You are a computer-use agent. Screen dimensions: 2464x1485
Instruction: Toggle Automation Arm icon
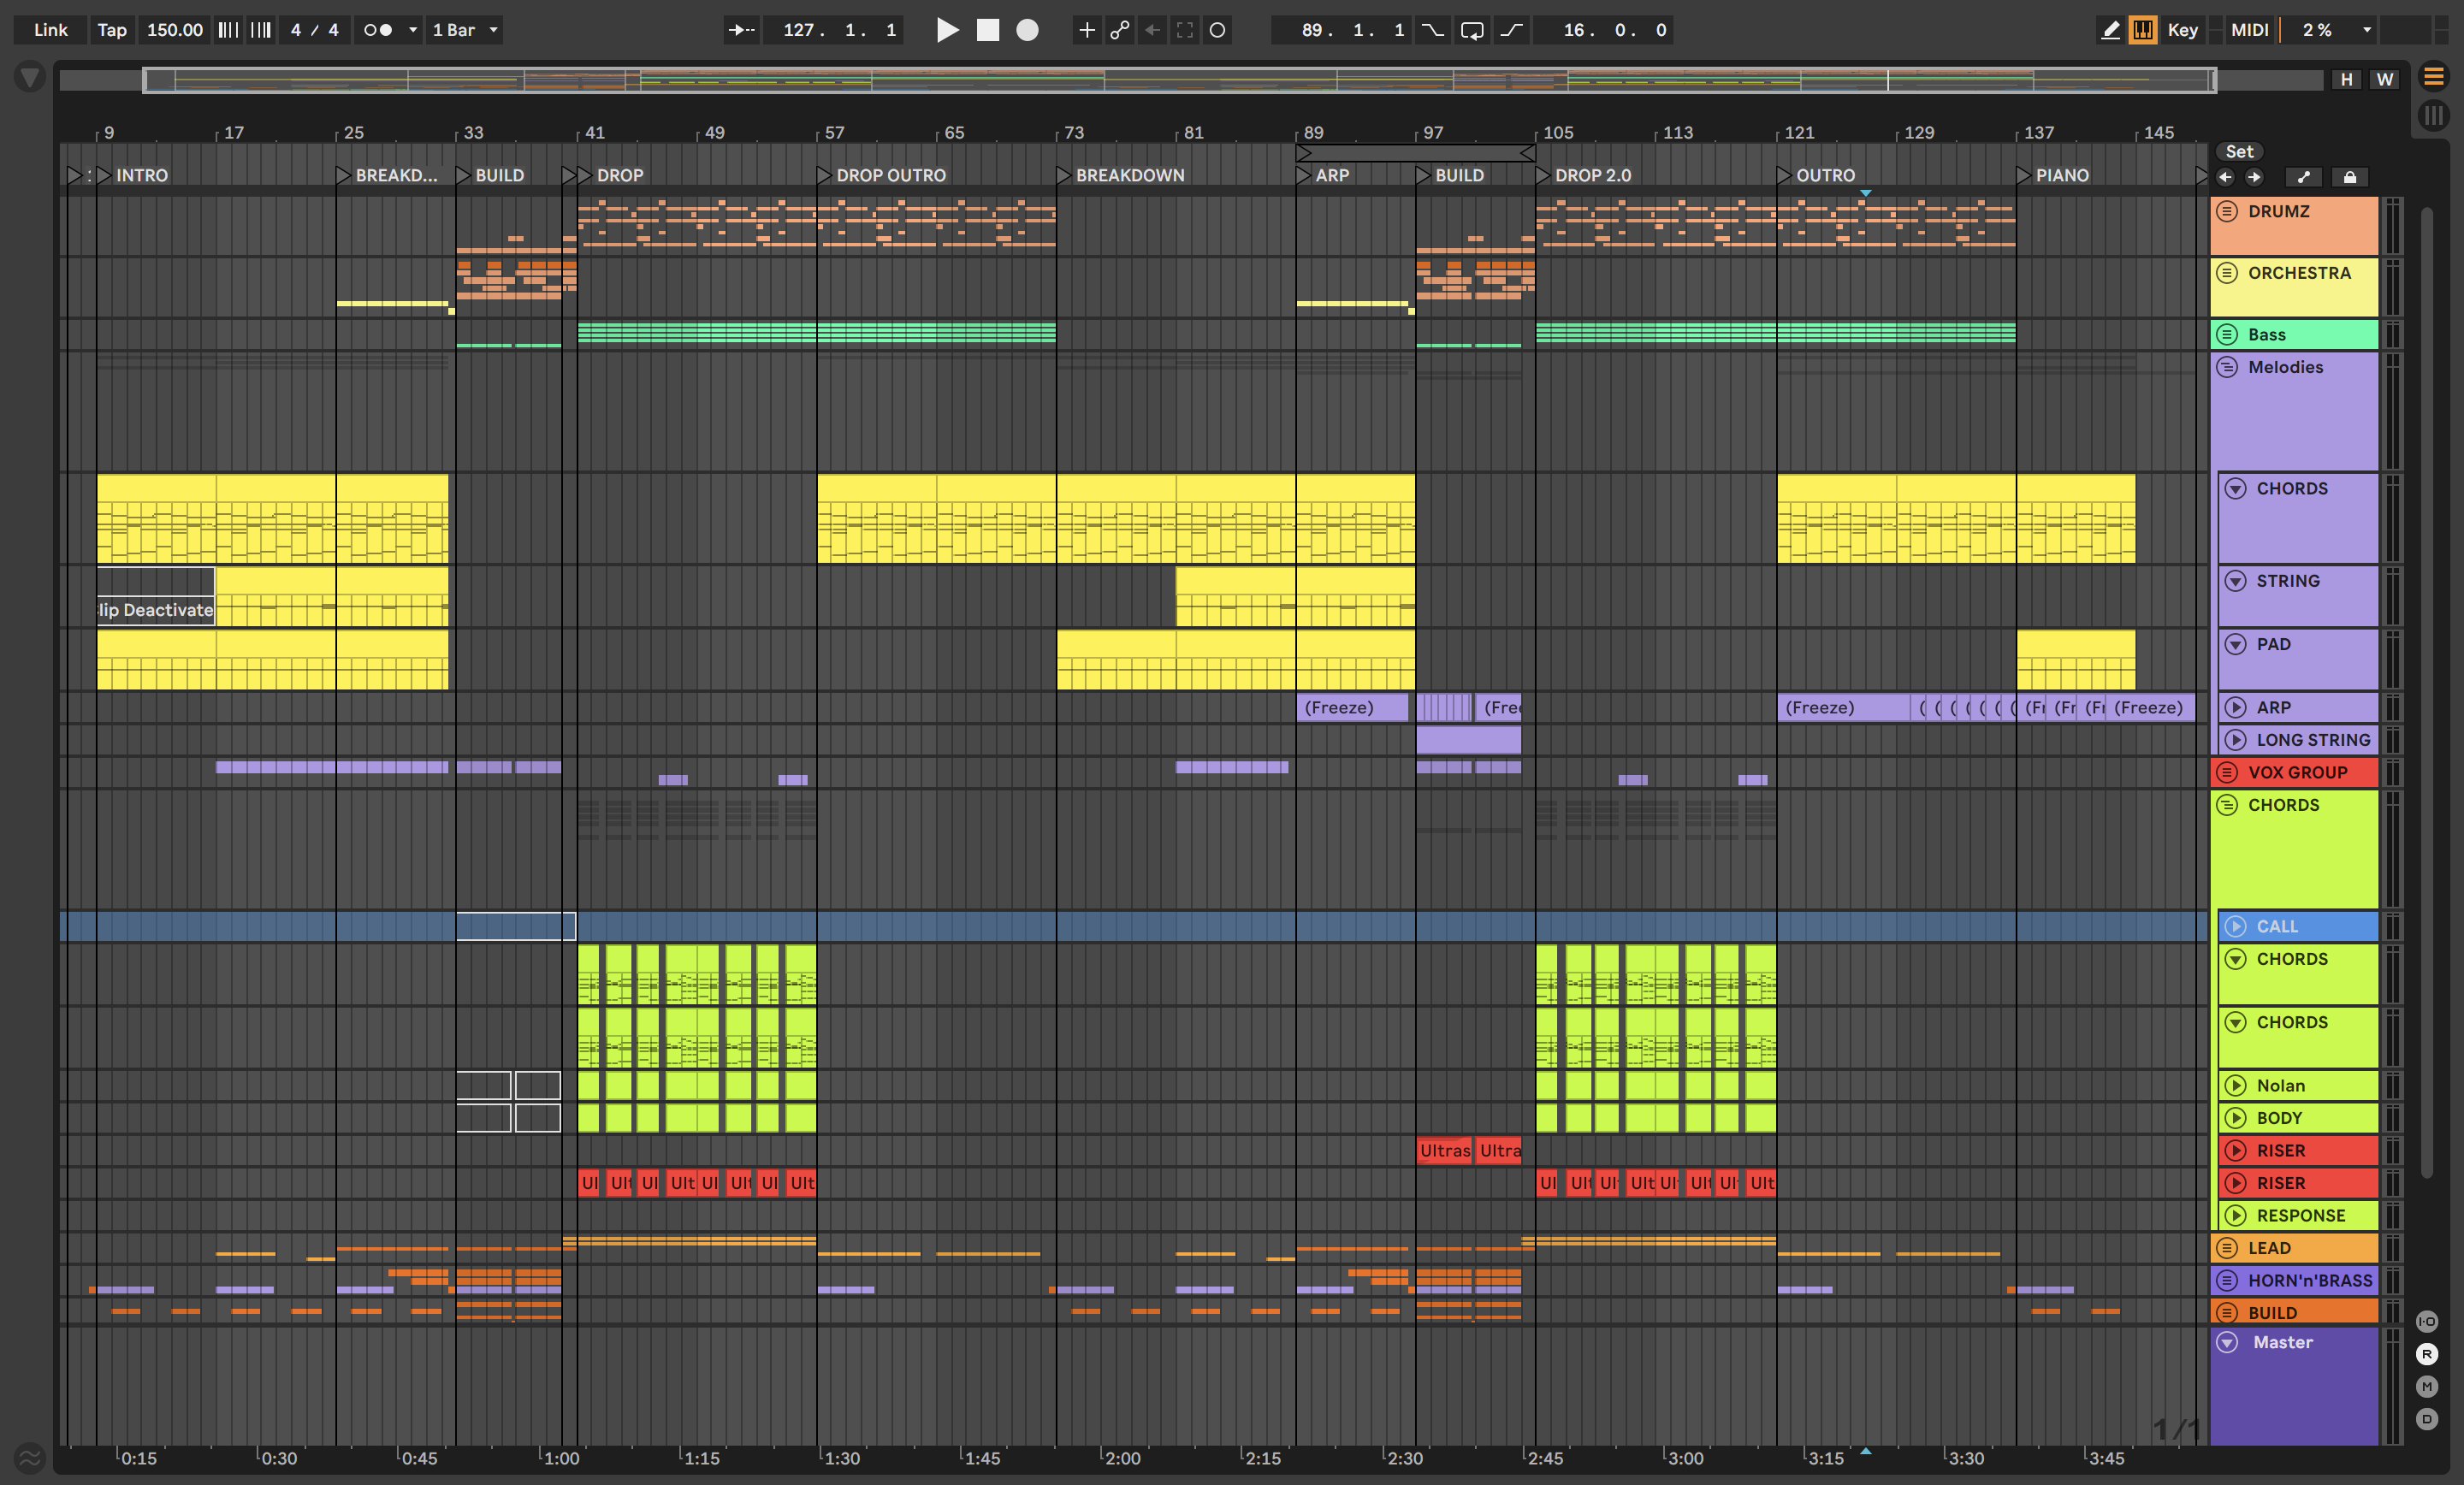[x=1119, y=30]
